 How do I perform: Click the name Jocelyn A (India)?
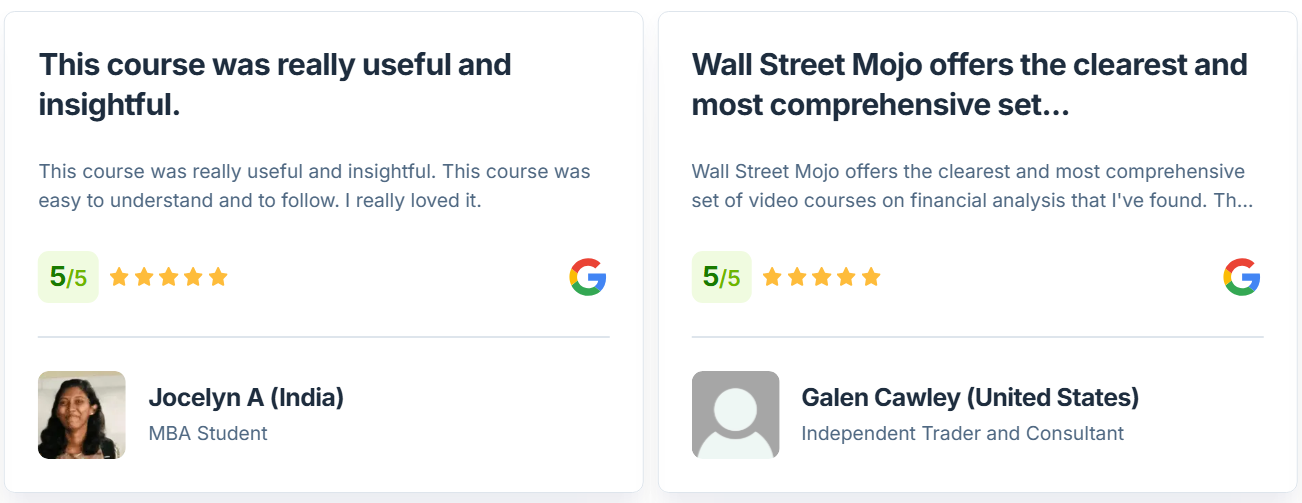[246, 397]
